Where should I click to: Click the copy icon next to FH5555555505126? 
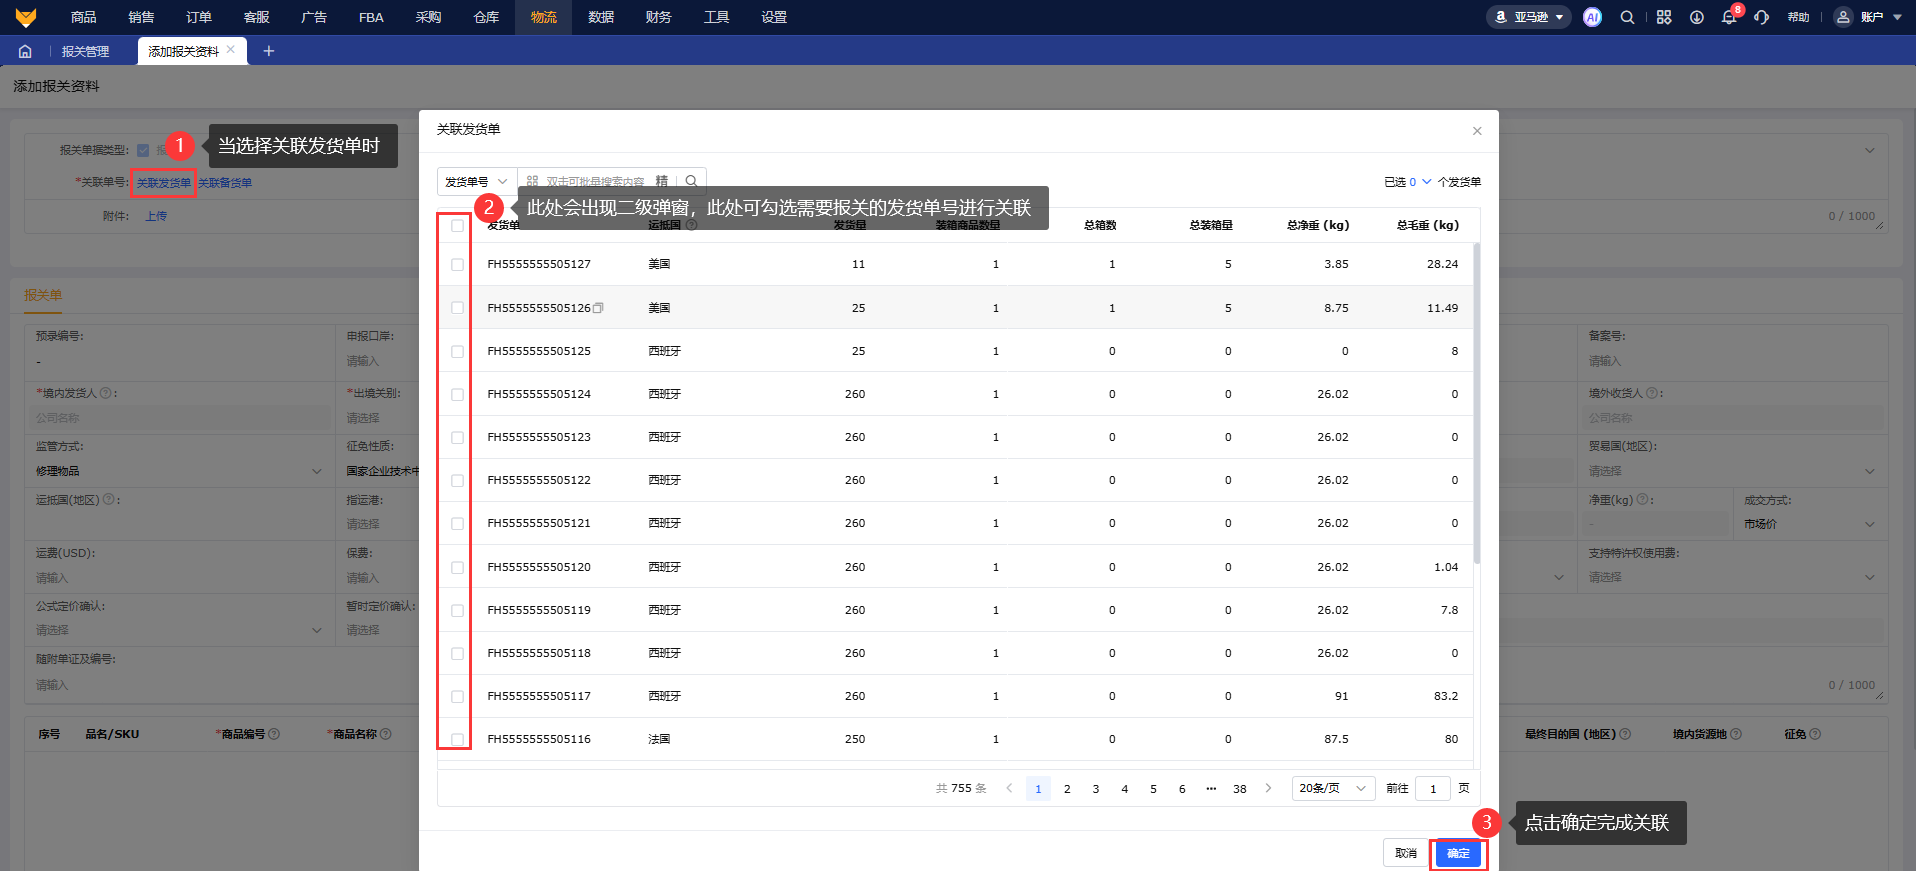(598, 308)
